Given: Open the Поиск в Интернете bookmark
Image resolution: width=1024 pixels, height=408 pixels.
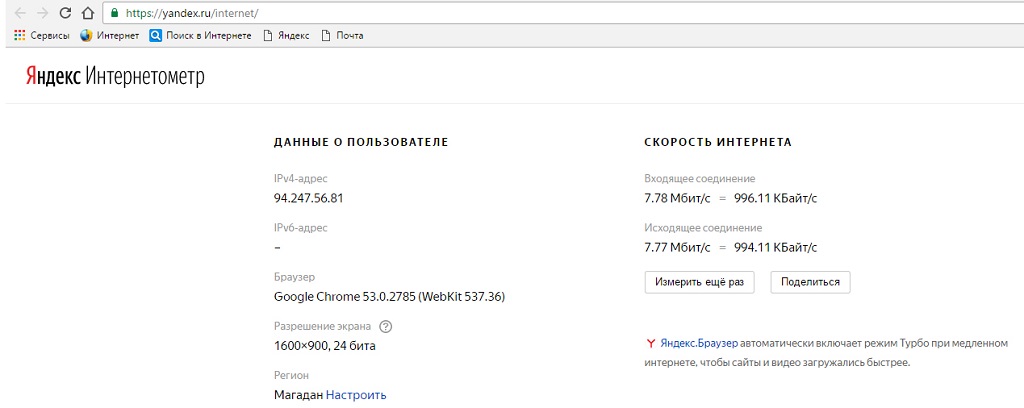Looking at the screenshot, I should 200,36.
